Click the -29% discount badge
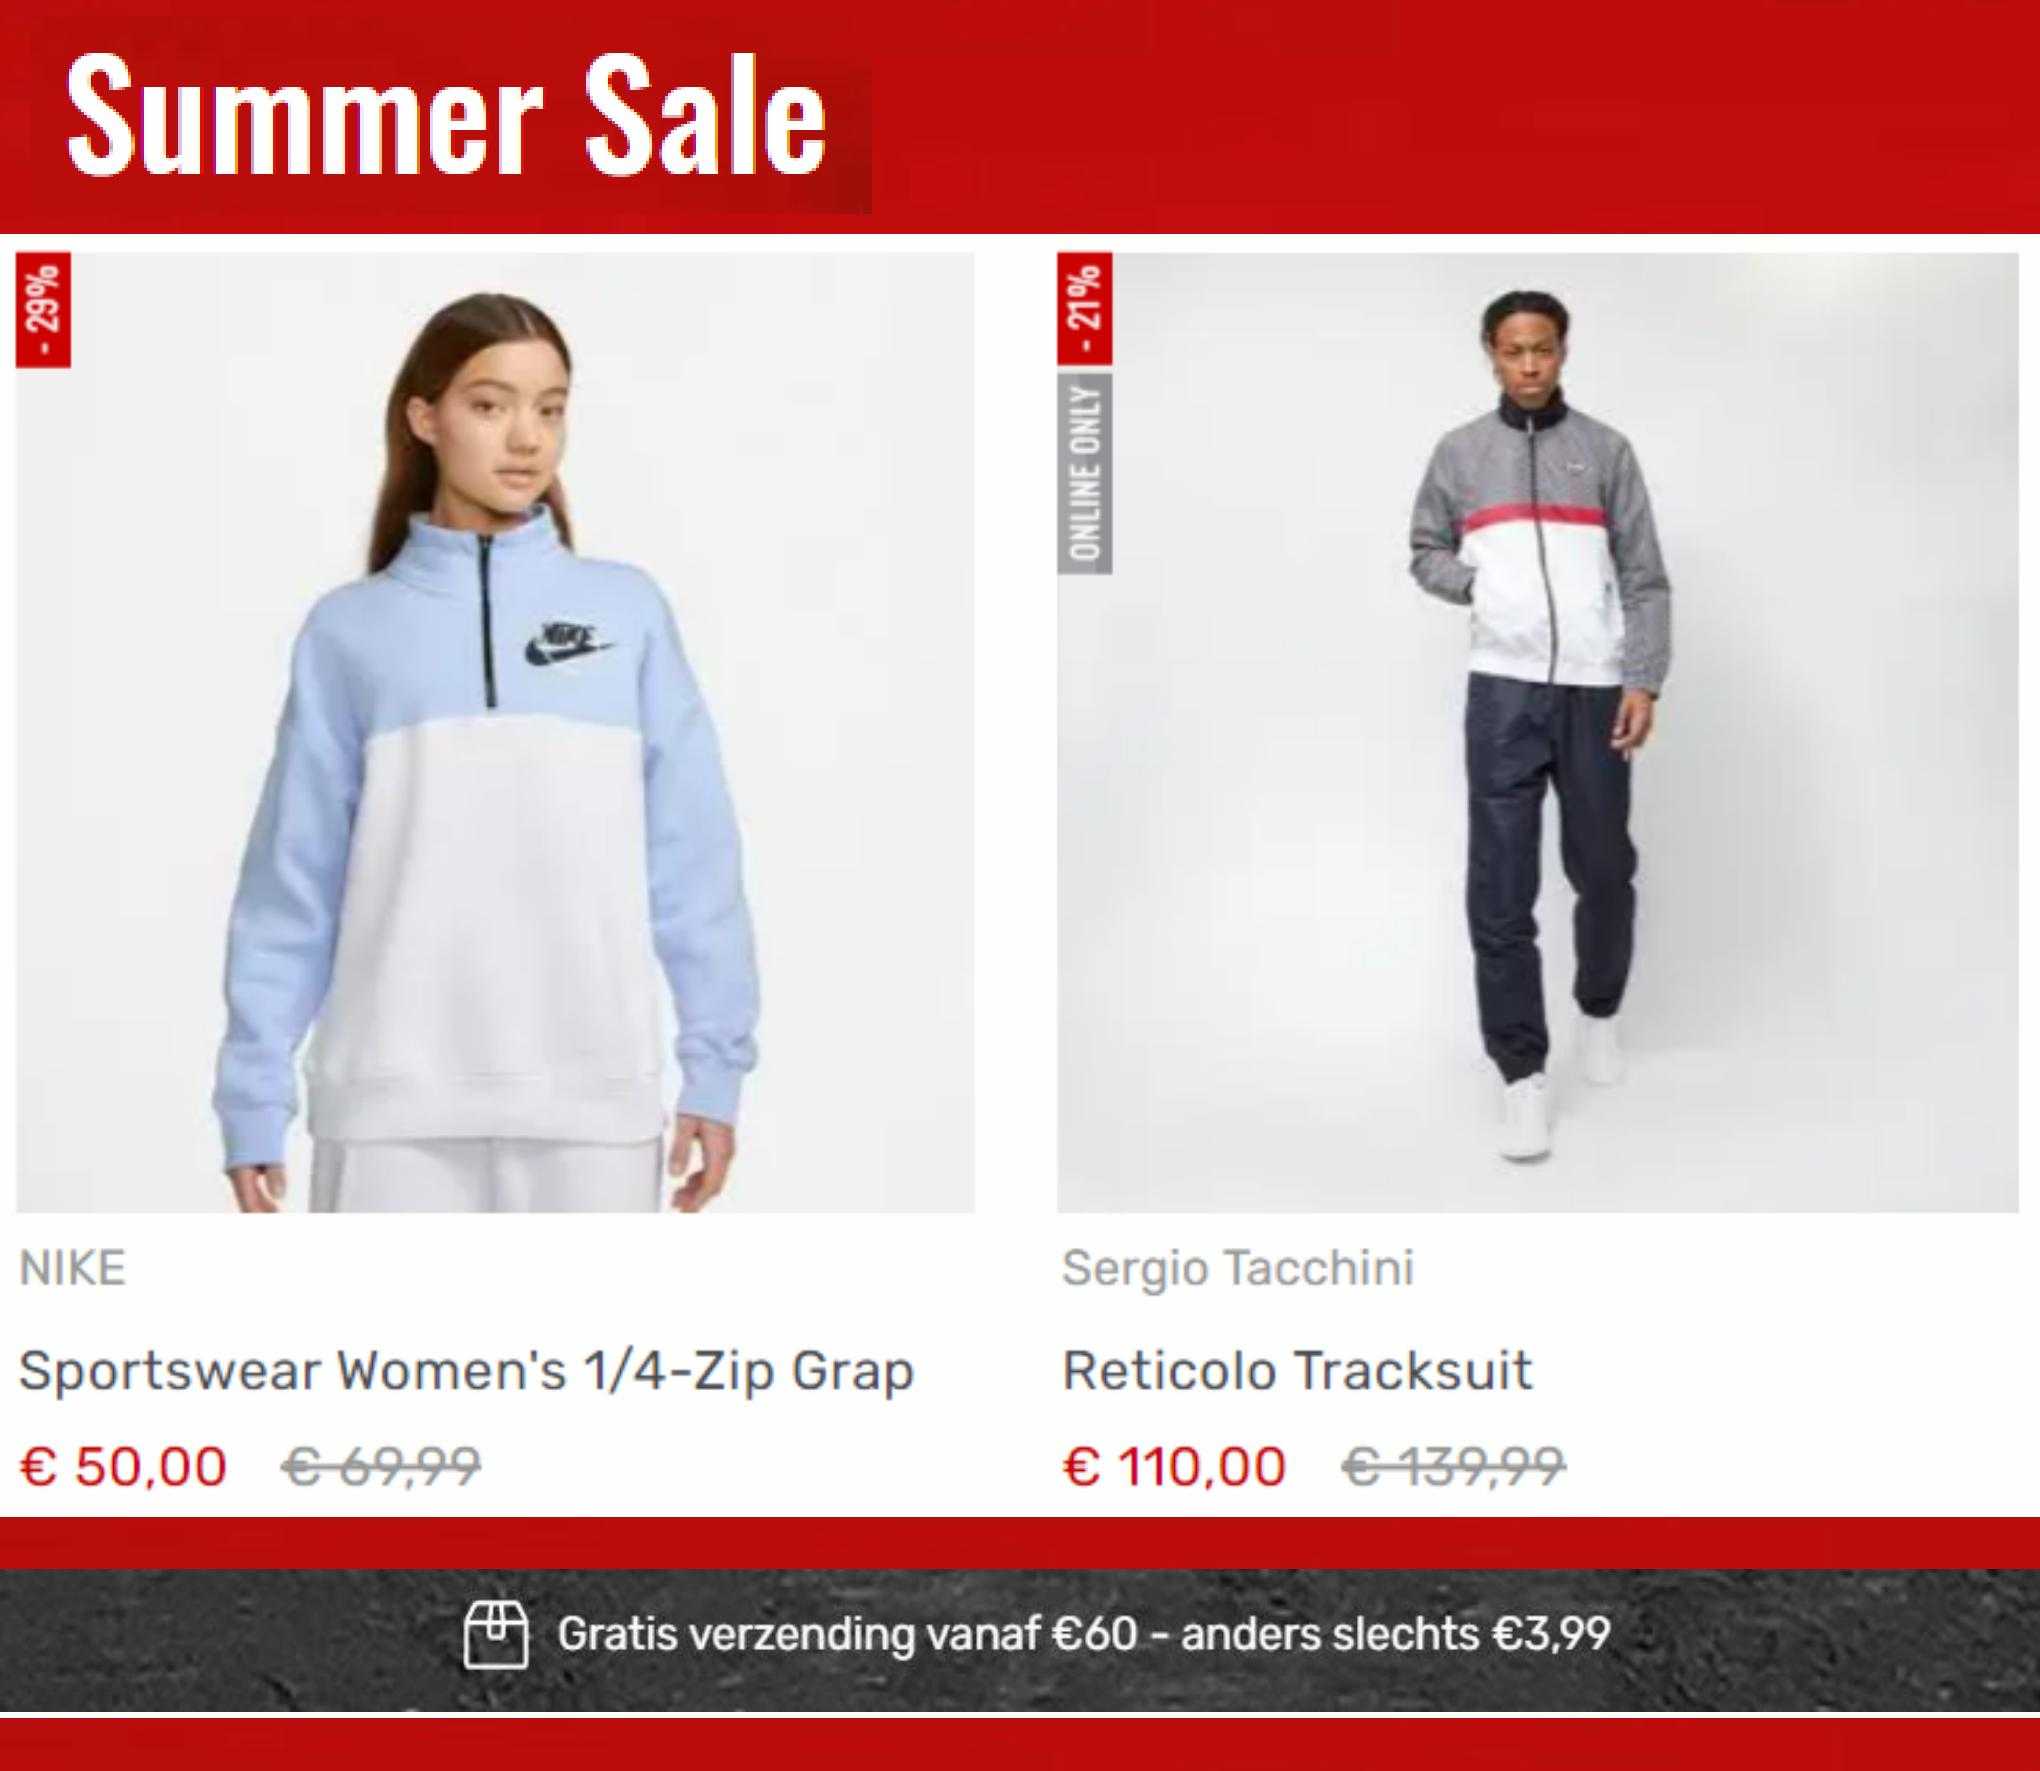The width and height of the screenshot is (2040, 1771). click(43, 310)
